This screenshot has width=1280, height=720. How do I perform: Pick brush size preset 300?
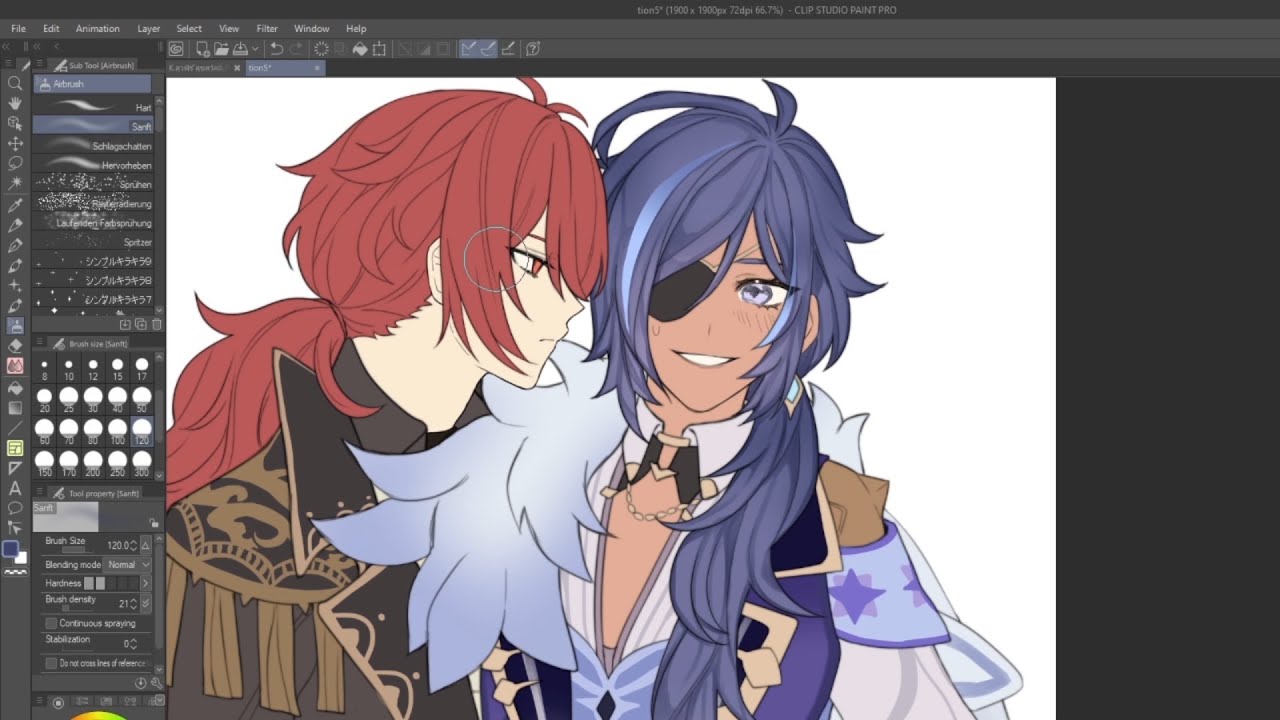coord(141,465)
